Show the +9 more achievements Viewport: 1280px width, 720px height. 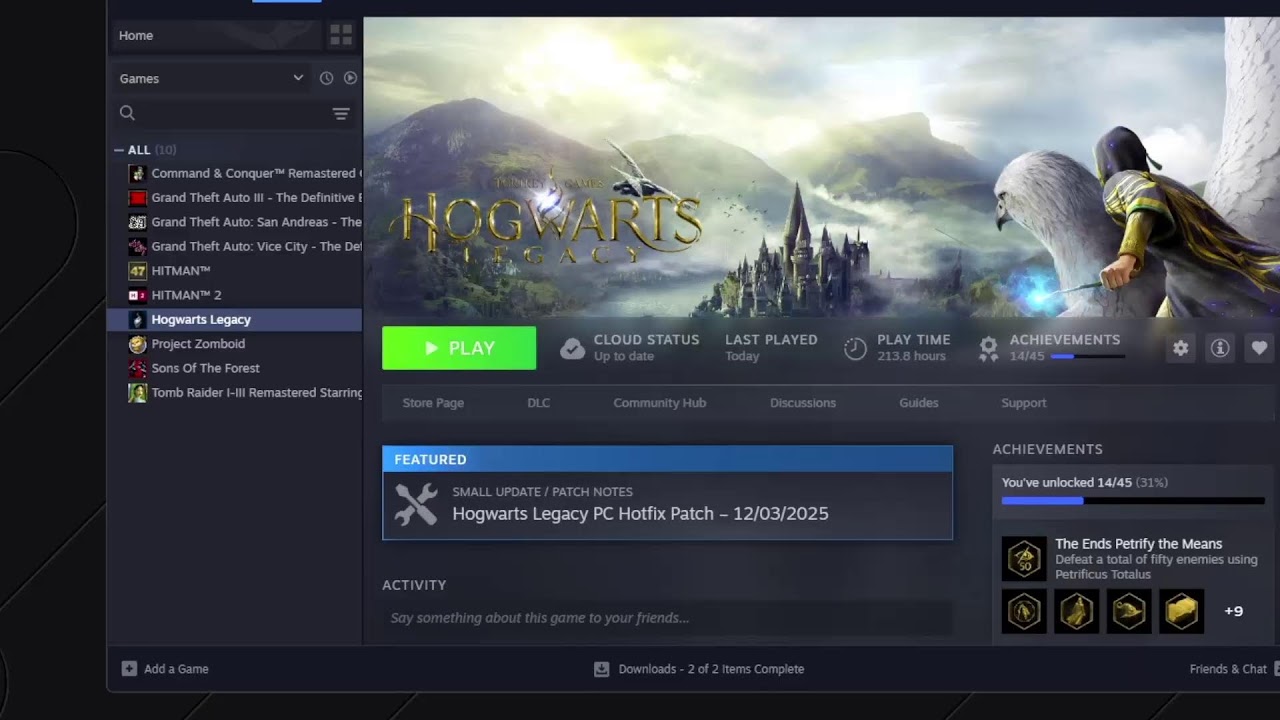click(x=1234, y=611)
